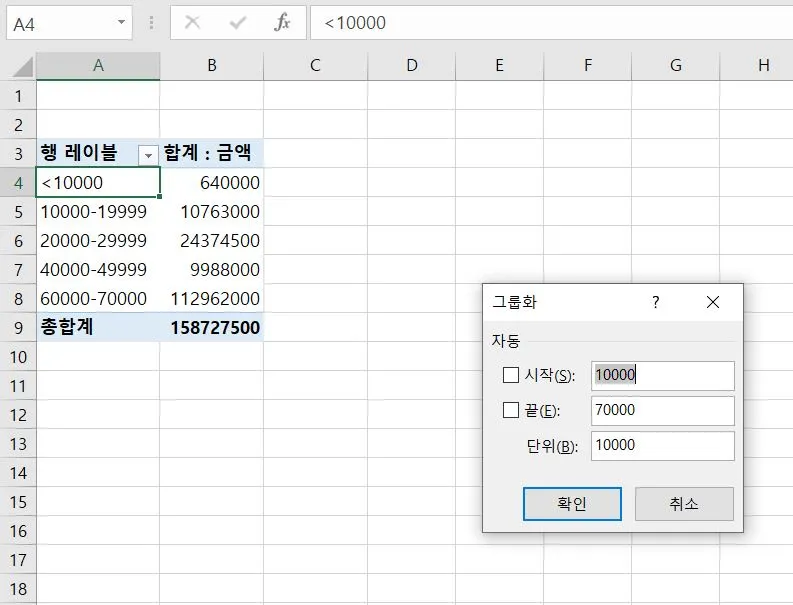Viewport: 793px width, 605px height.
Task: Select column F header
Action: point(588,66)
